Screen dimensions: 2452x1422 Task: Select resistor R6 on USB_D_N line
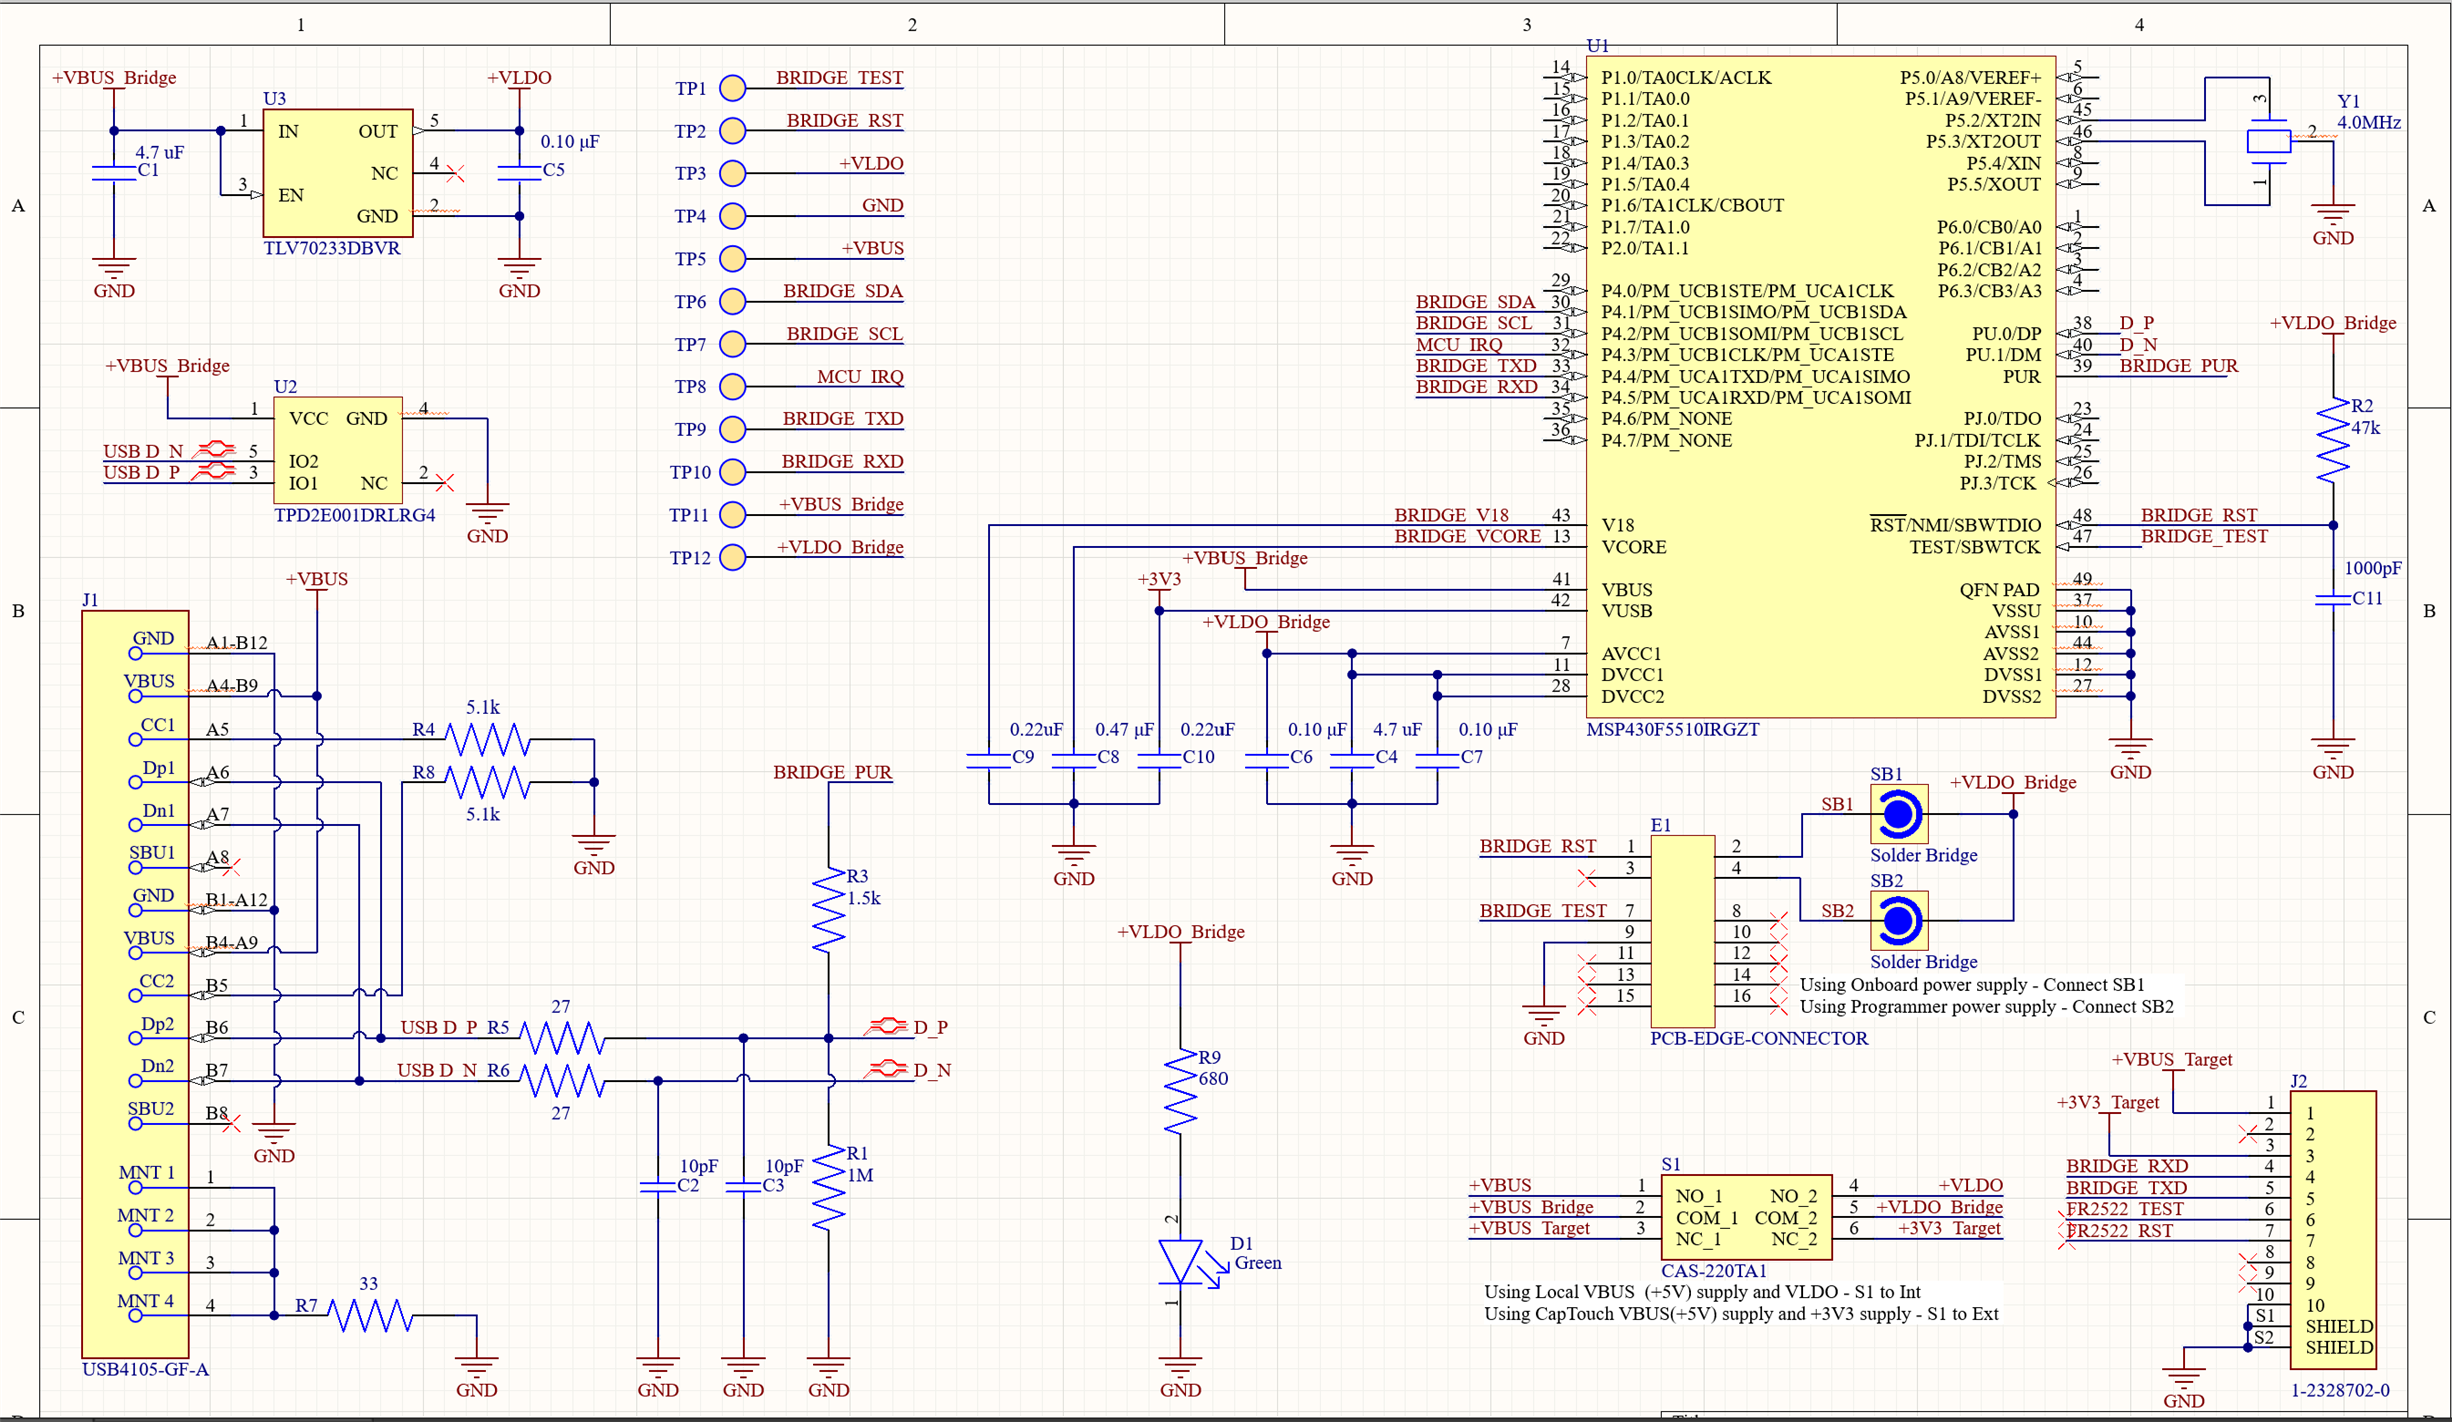point(562,1081)
